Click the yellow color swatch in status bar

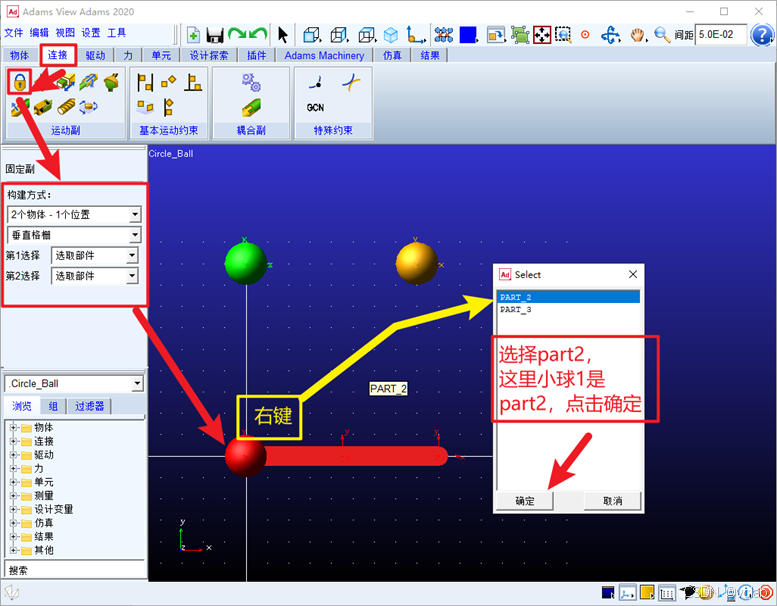point(647,592)
